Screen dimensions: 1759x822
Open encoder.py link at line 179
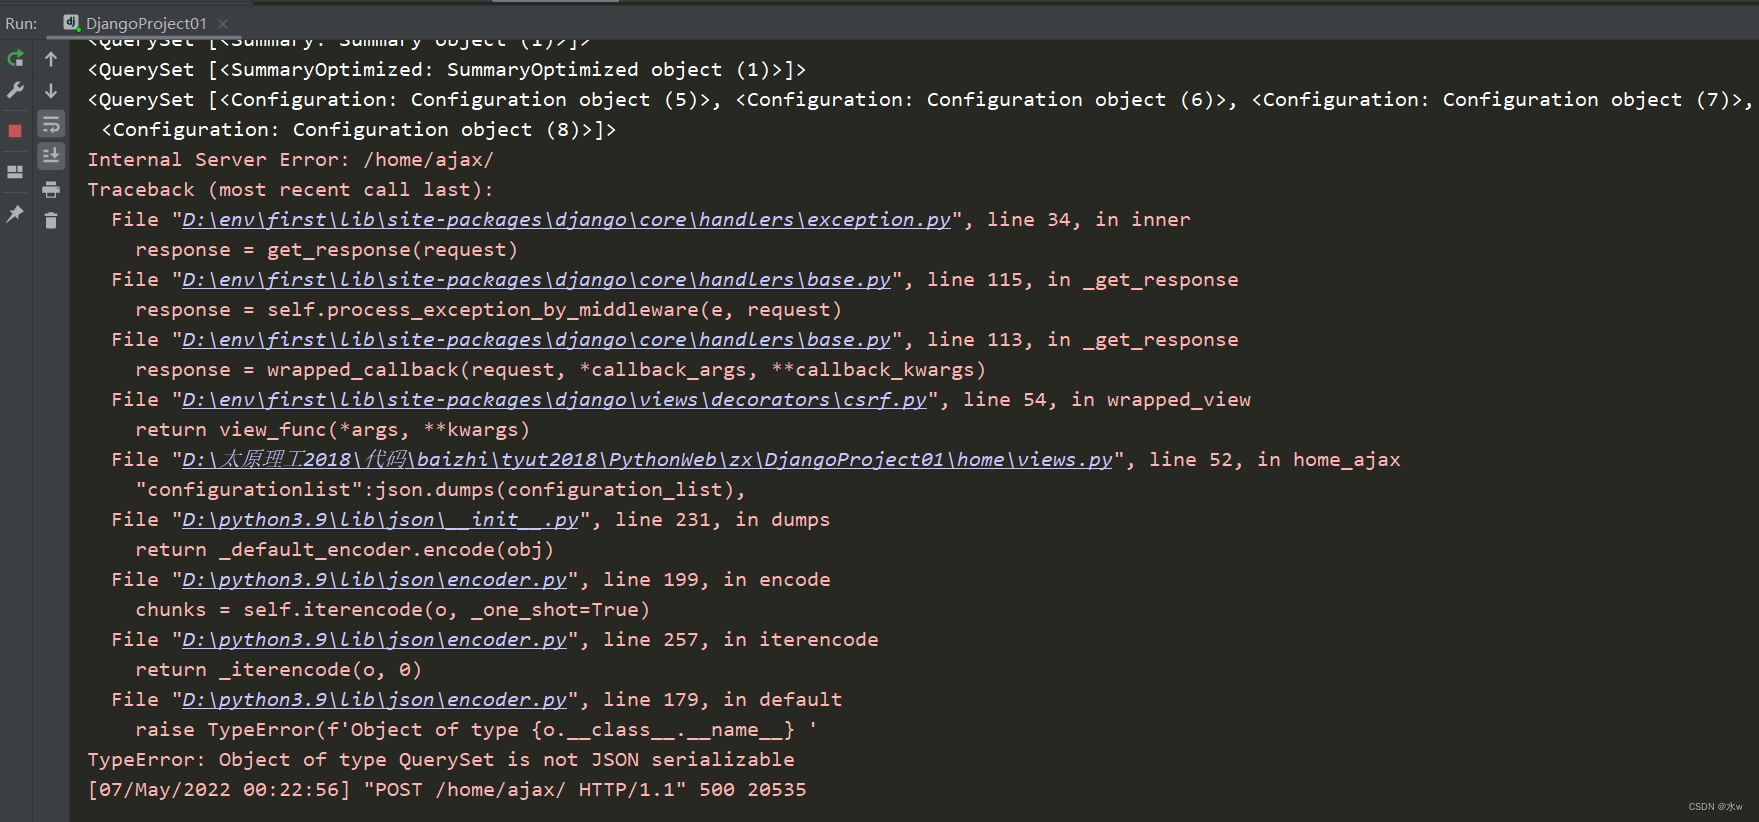[x=374, y=700]
